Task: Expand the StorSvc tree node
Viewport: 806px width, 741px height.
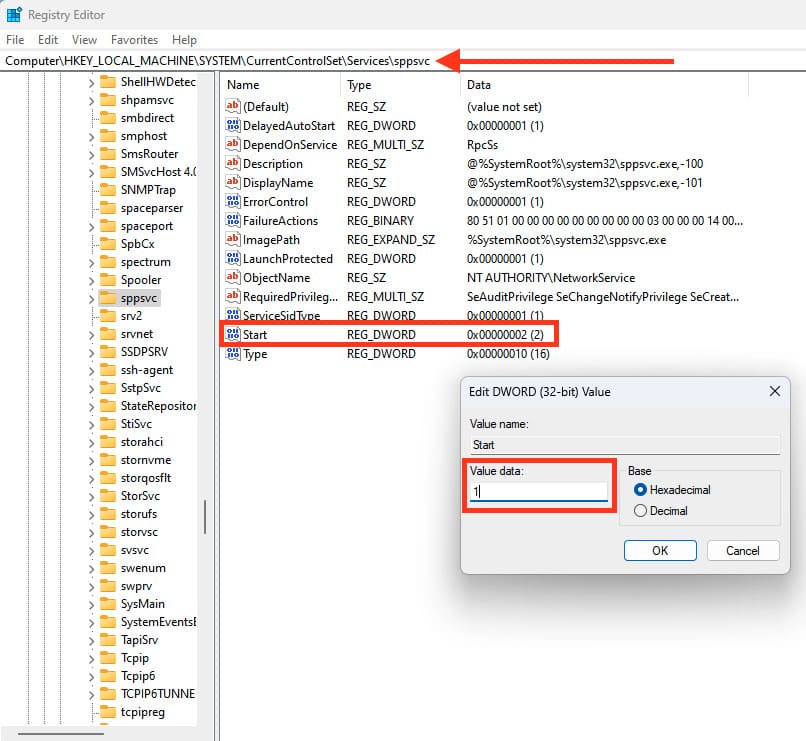Action: tap(92, 496)
